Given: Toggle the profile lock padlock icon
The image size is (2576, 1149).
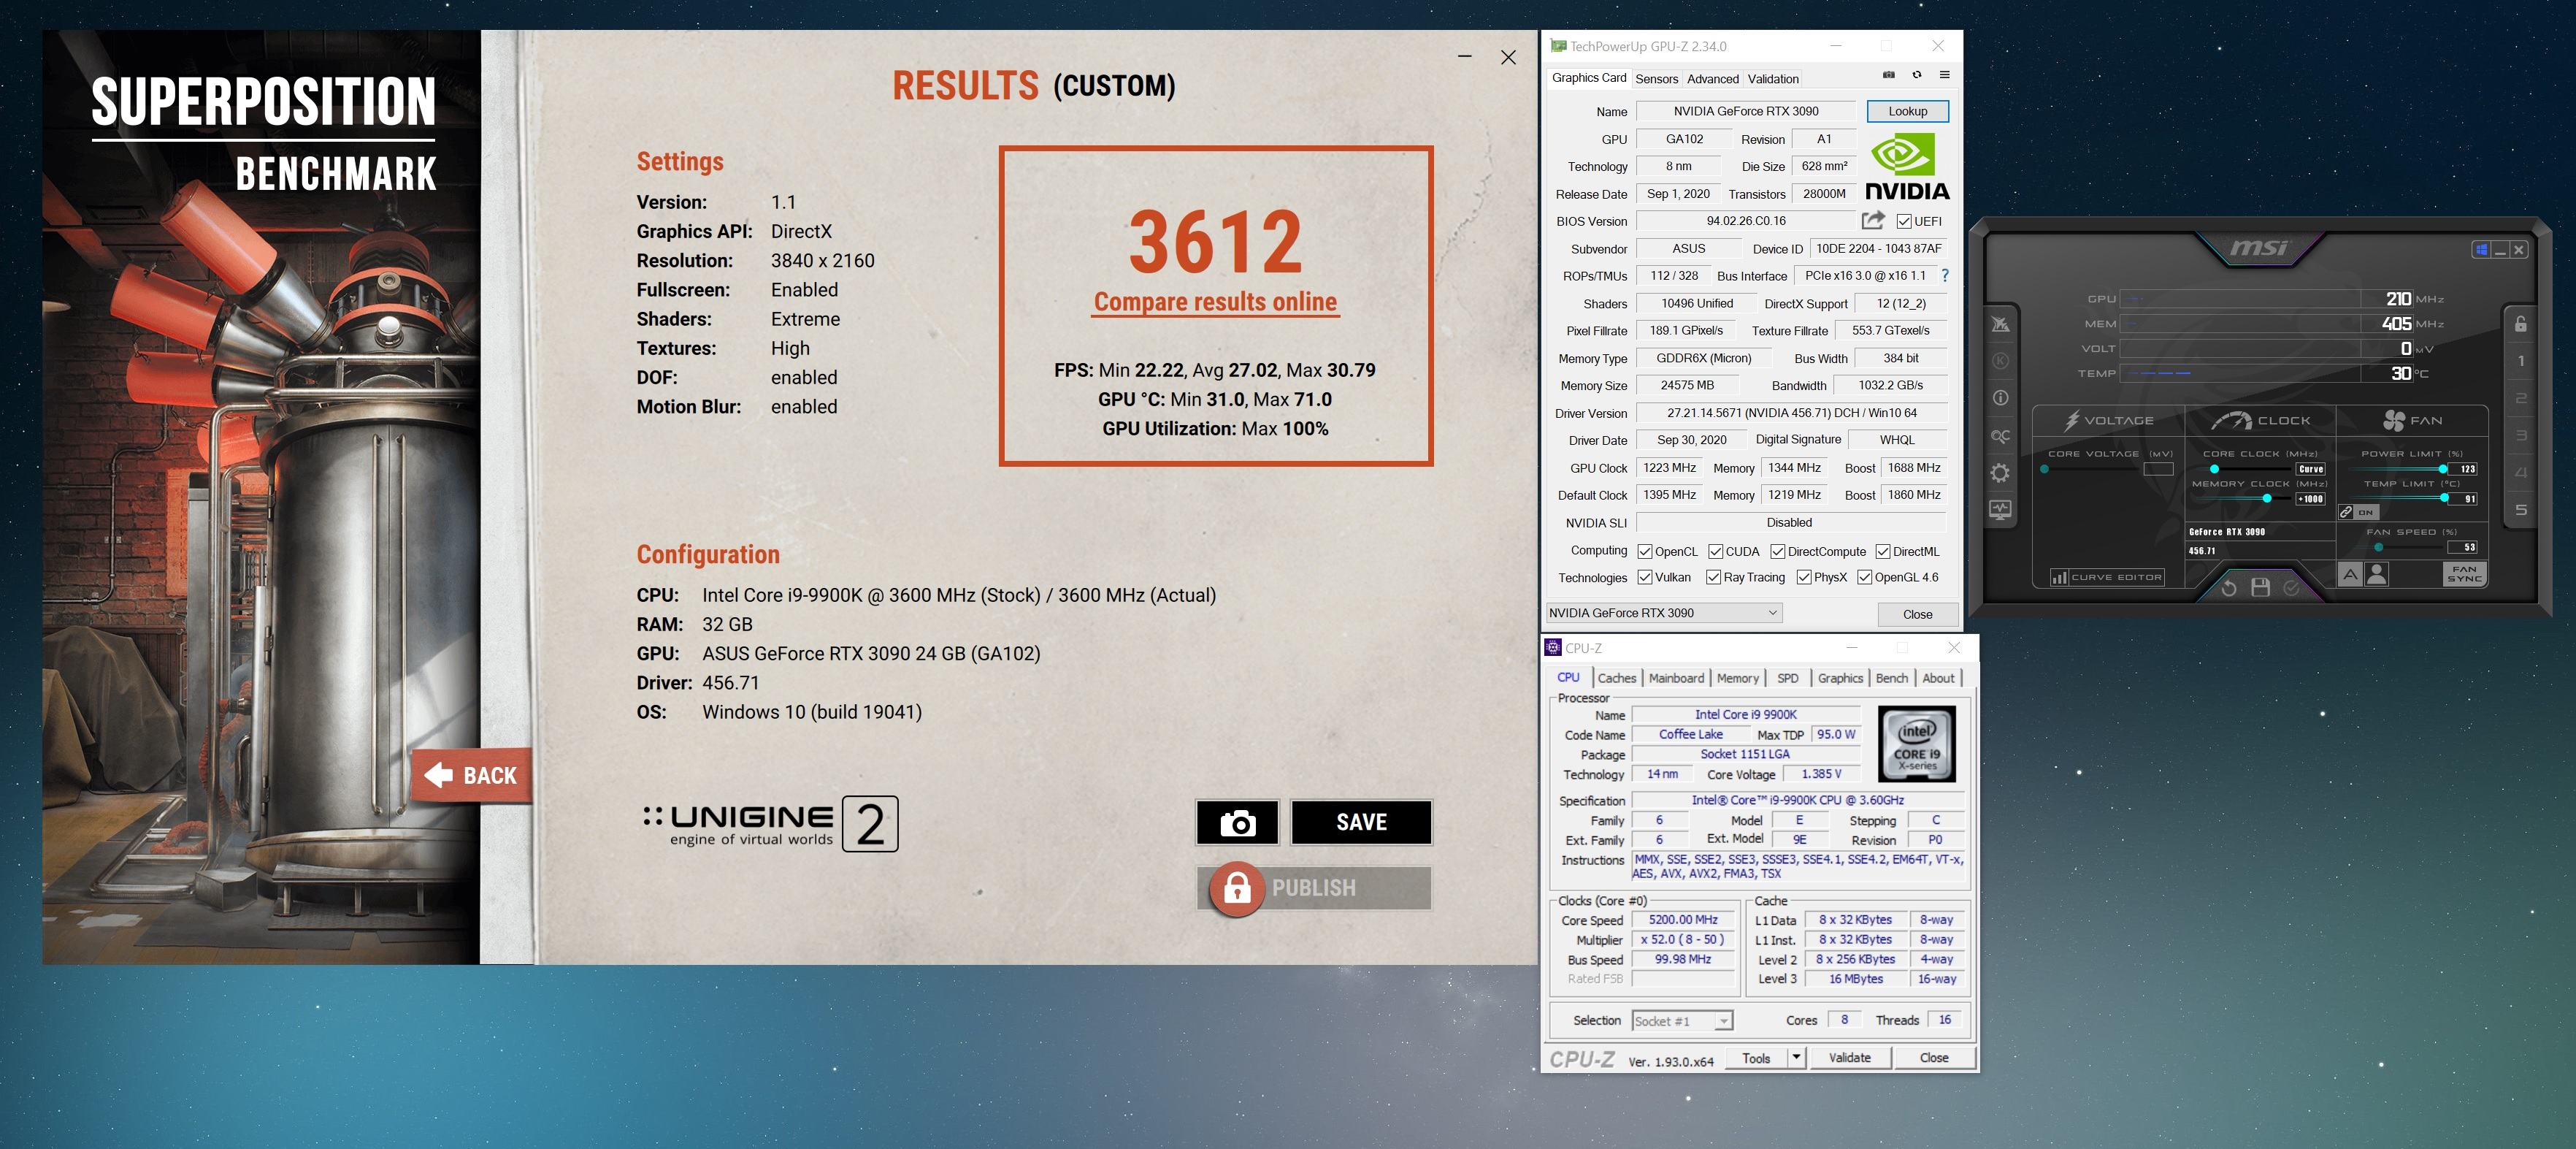Looking at the screenshot, I should click(2520, 324).
